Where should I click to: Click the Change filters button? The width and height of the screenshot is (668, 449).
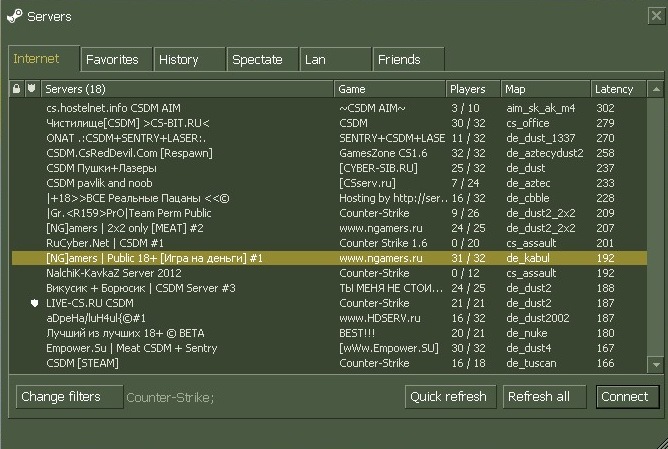click(x=69, y=397)
